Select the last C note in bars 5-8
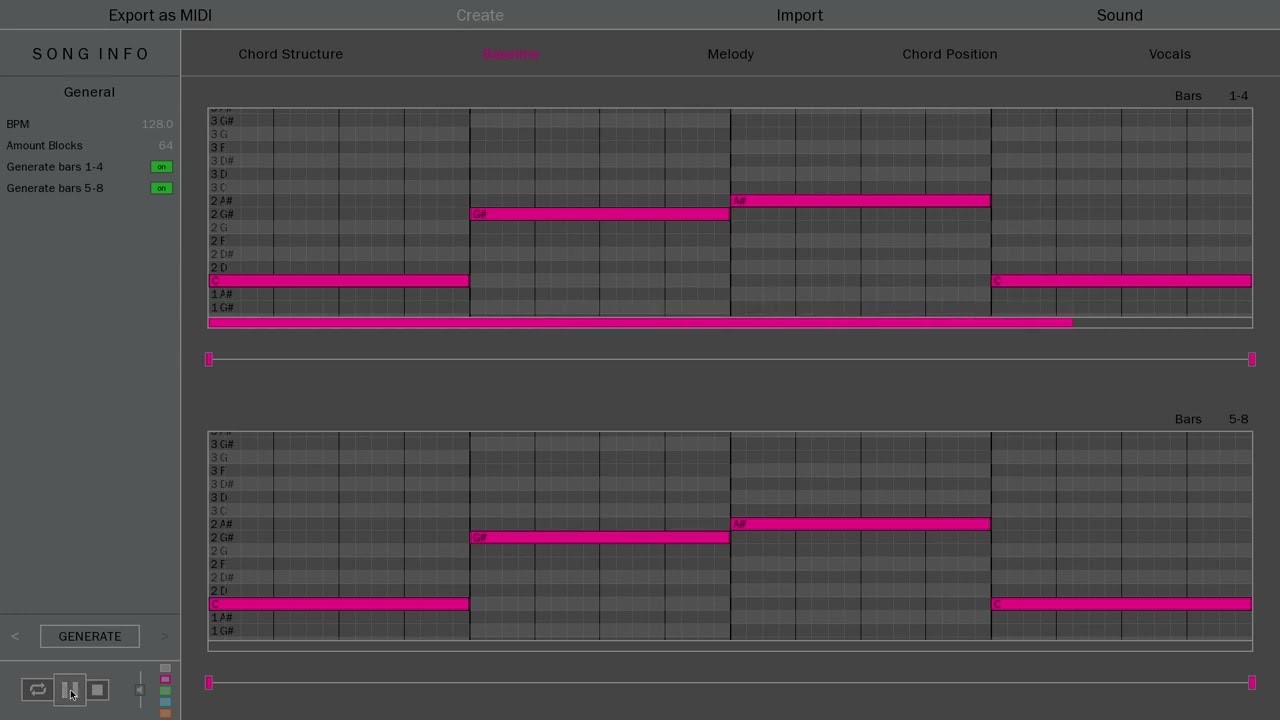 [1122, 604]
